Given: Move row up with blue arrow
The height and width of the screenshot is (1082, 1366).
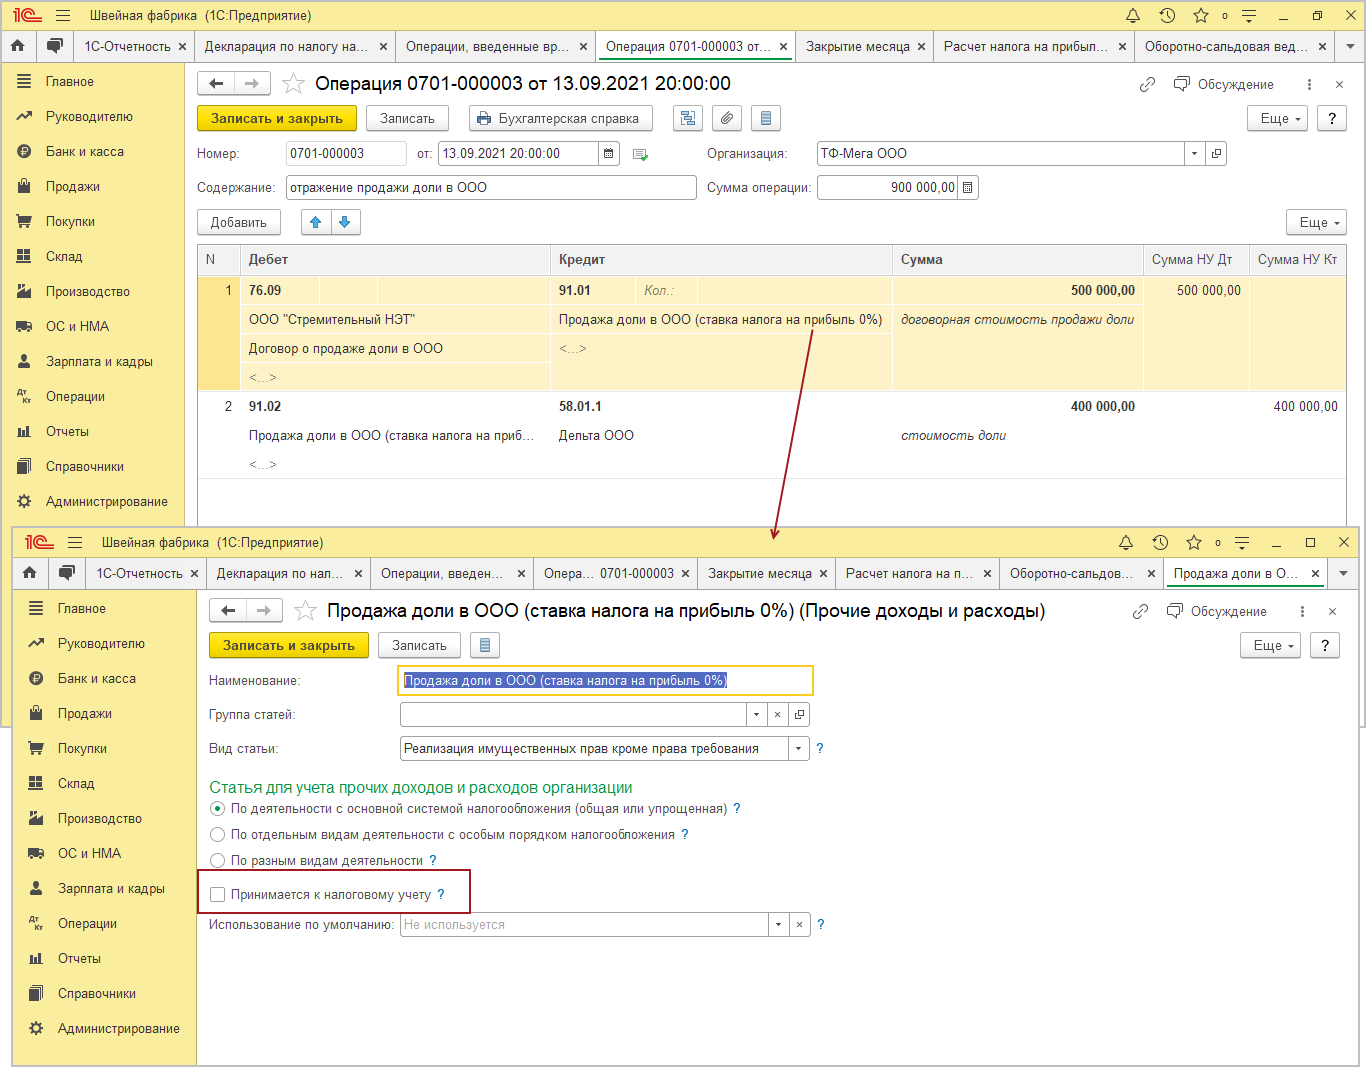Looking at the screenshot, I should tap(316, 222).
